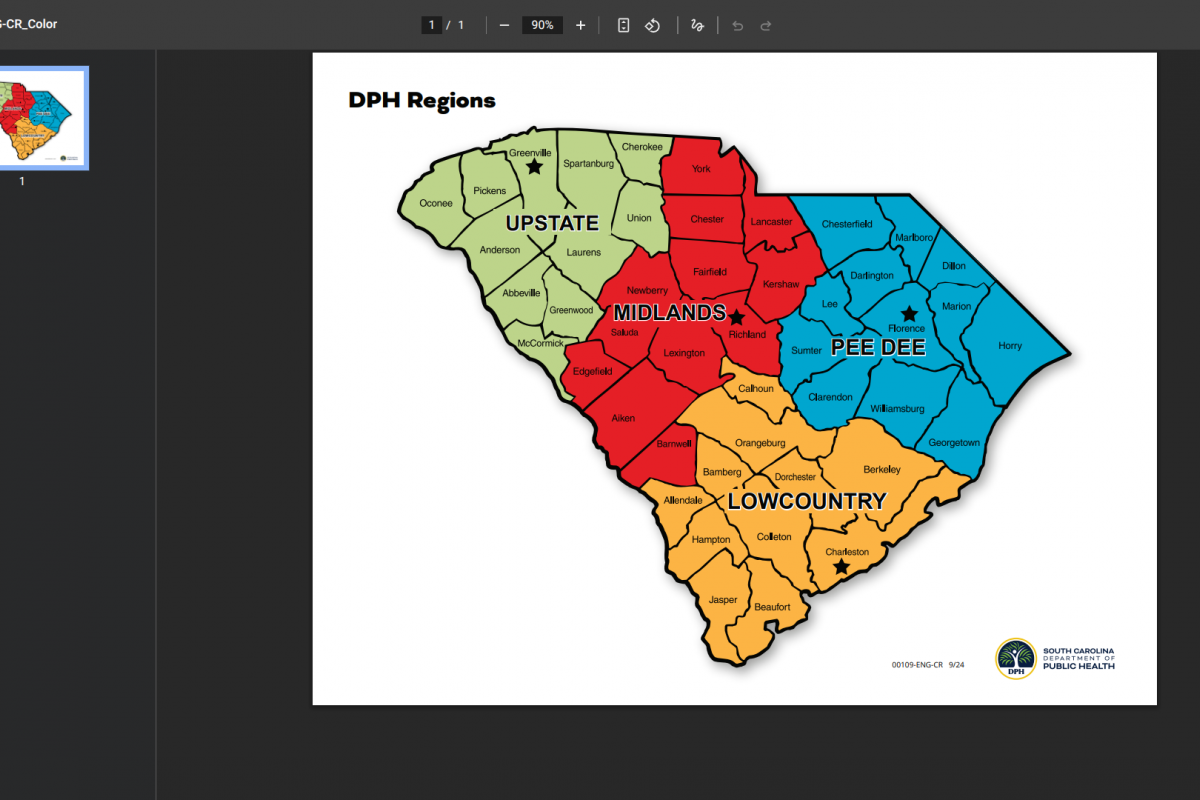
Task: Click the 90% zoom level field
Action: click(x=542, y=25)
